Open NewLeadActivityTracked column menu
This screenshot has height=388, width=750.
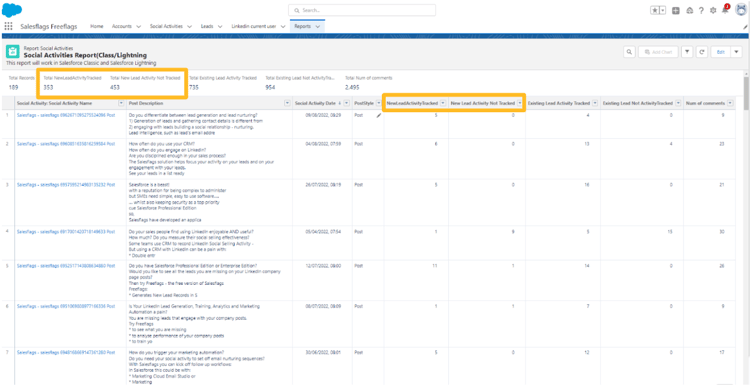point(443,103)
